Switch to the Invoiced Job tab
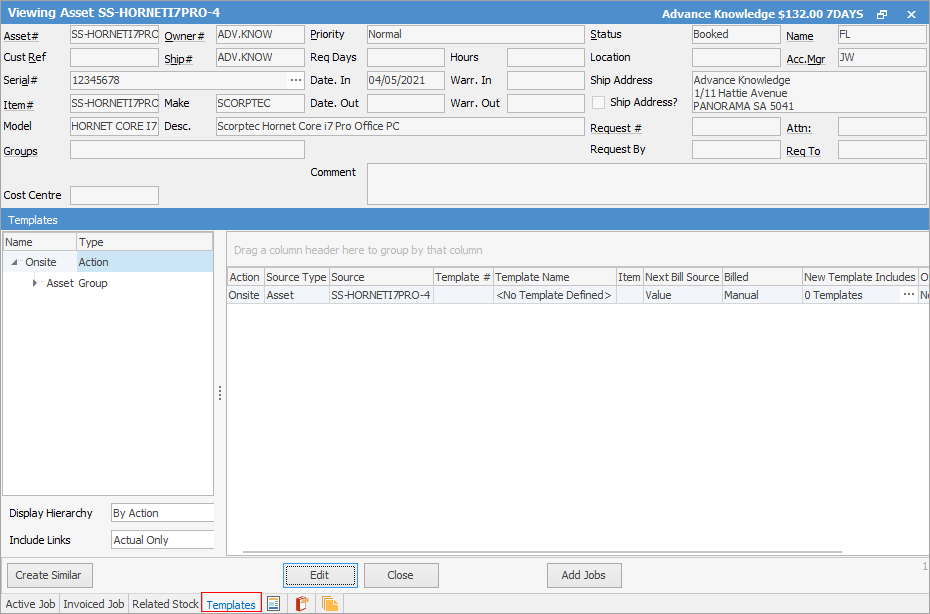This screenshot has width=930, height=614. [x=93, y=604]
